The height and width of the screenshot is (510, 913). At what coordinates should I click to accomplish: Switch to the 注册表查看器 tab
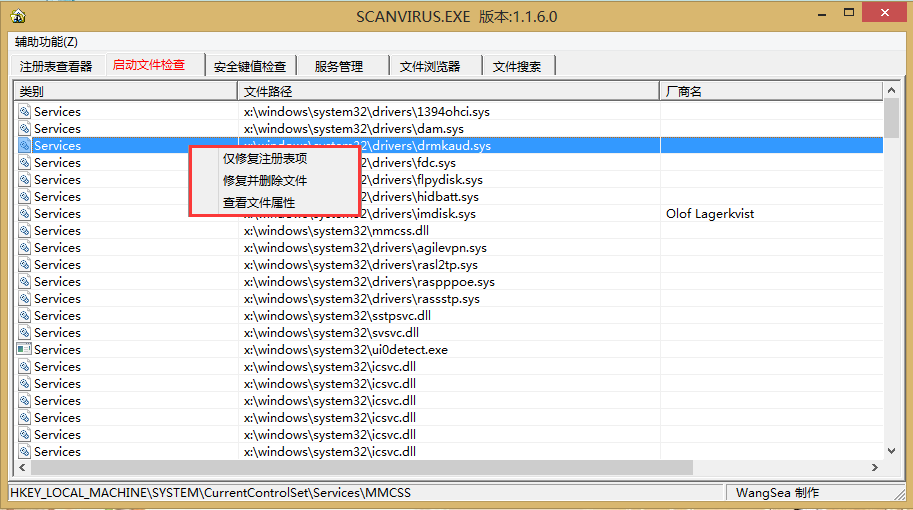coord(56,66)
